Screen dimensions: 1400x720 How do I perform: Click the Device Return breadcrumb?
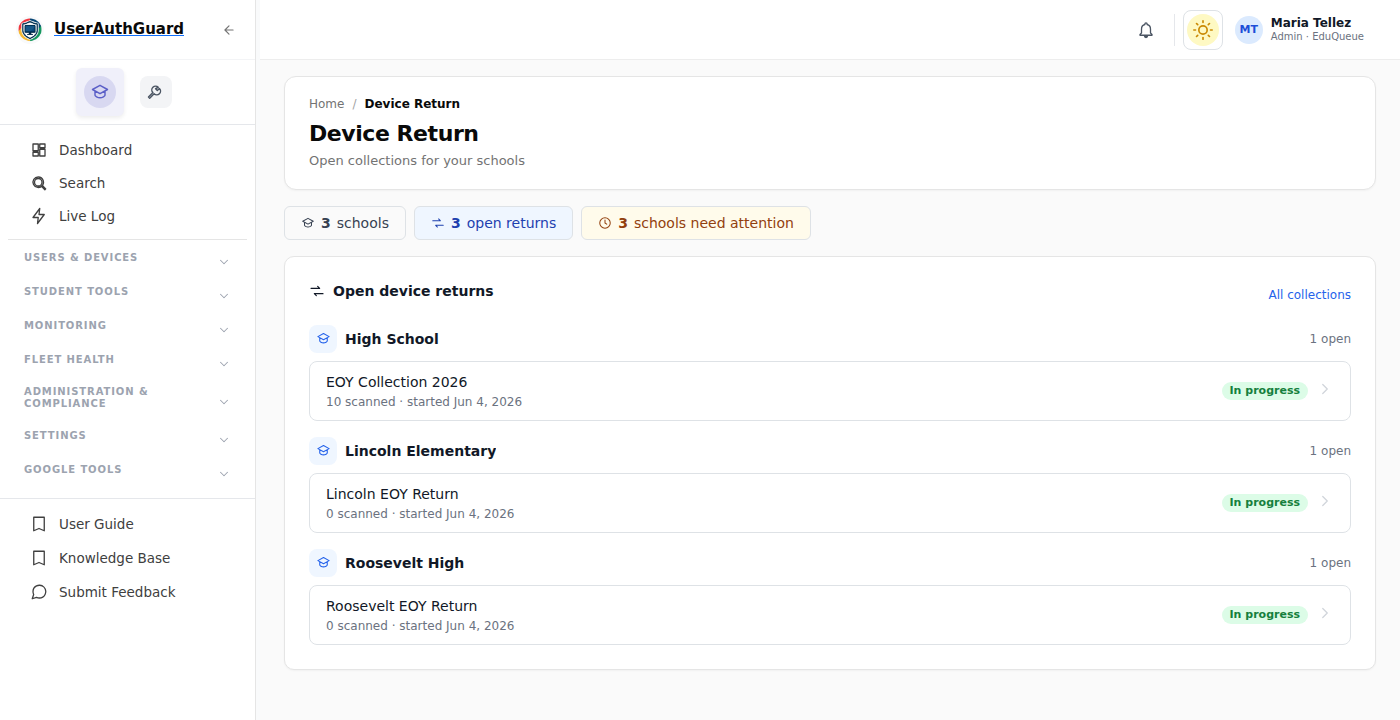[412, 104]
